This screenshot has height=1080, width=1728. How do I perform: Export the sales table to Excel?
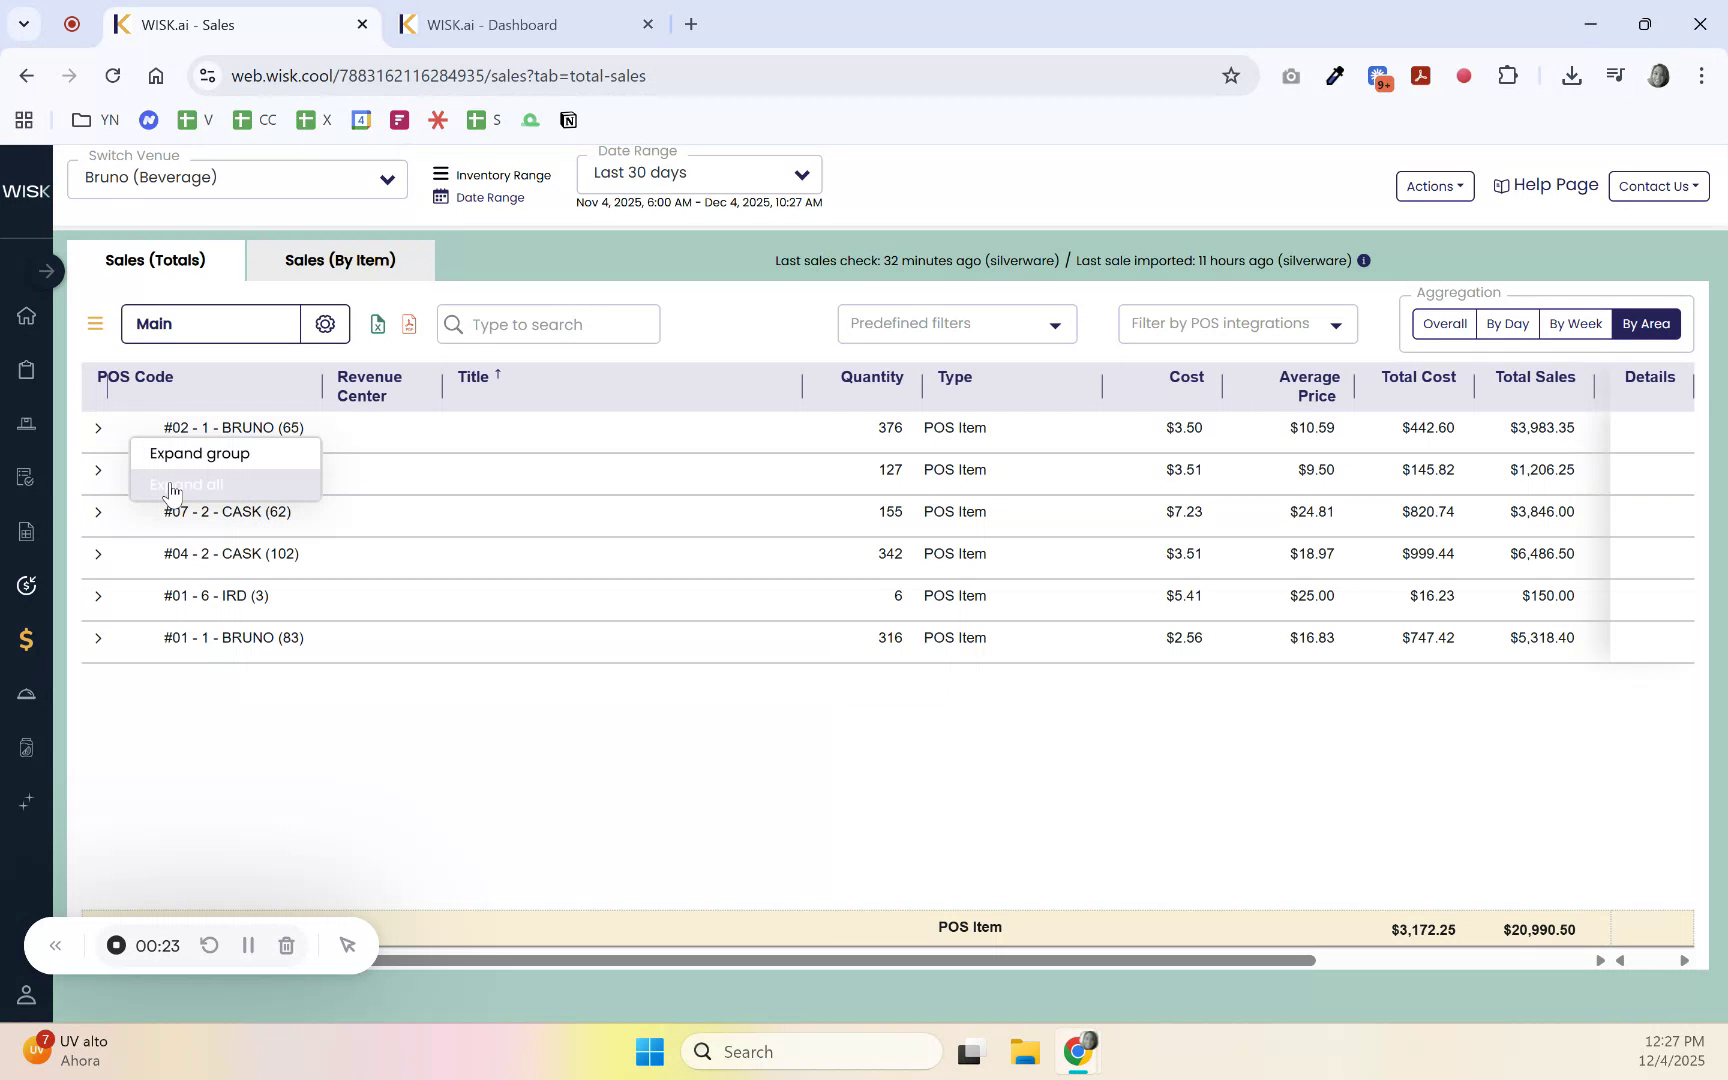click(x=377, y=323)
